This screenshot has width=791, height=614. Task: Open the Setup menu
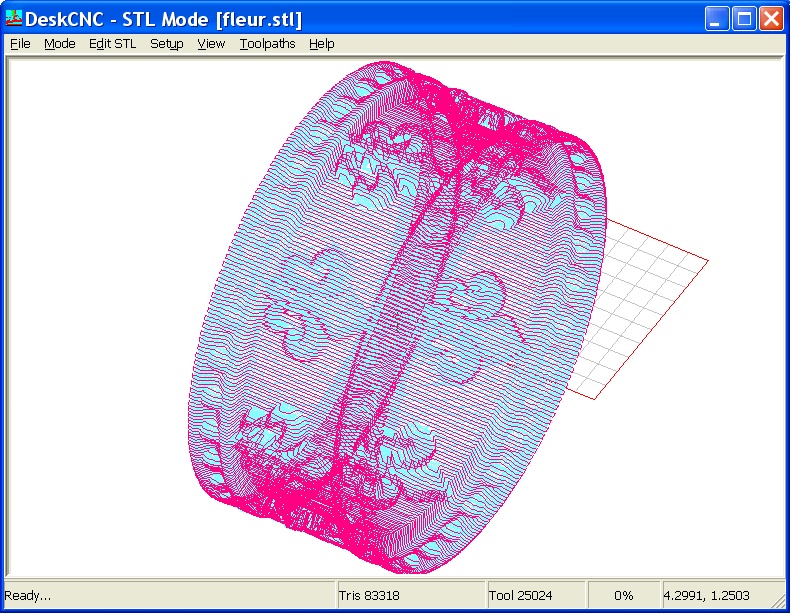pos(167,44)
